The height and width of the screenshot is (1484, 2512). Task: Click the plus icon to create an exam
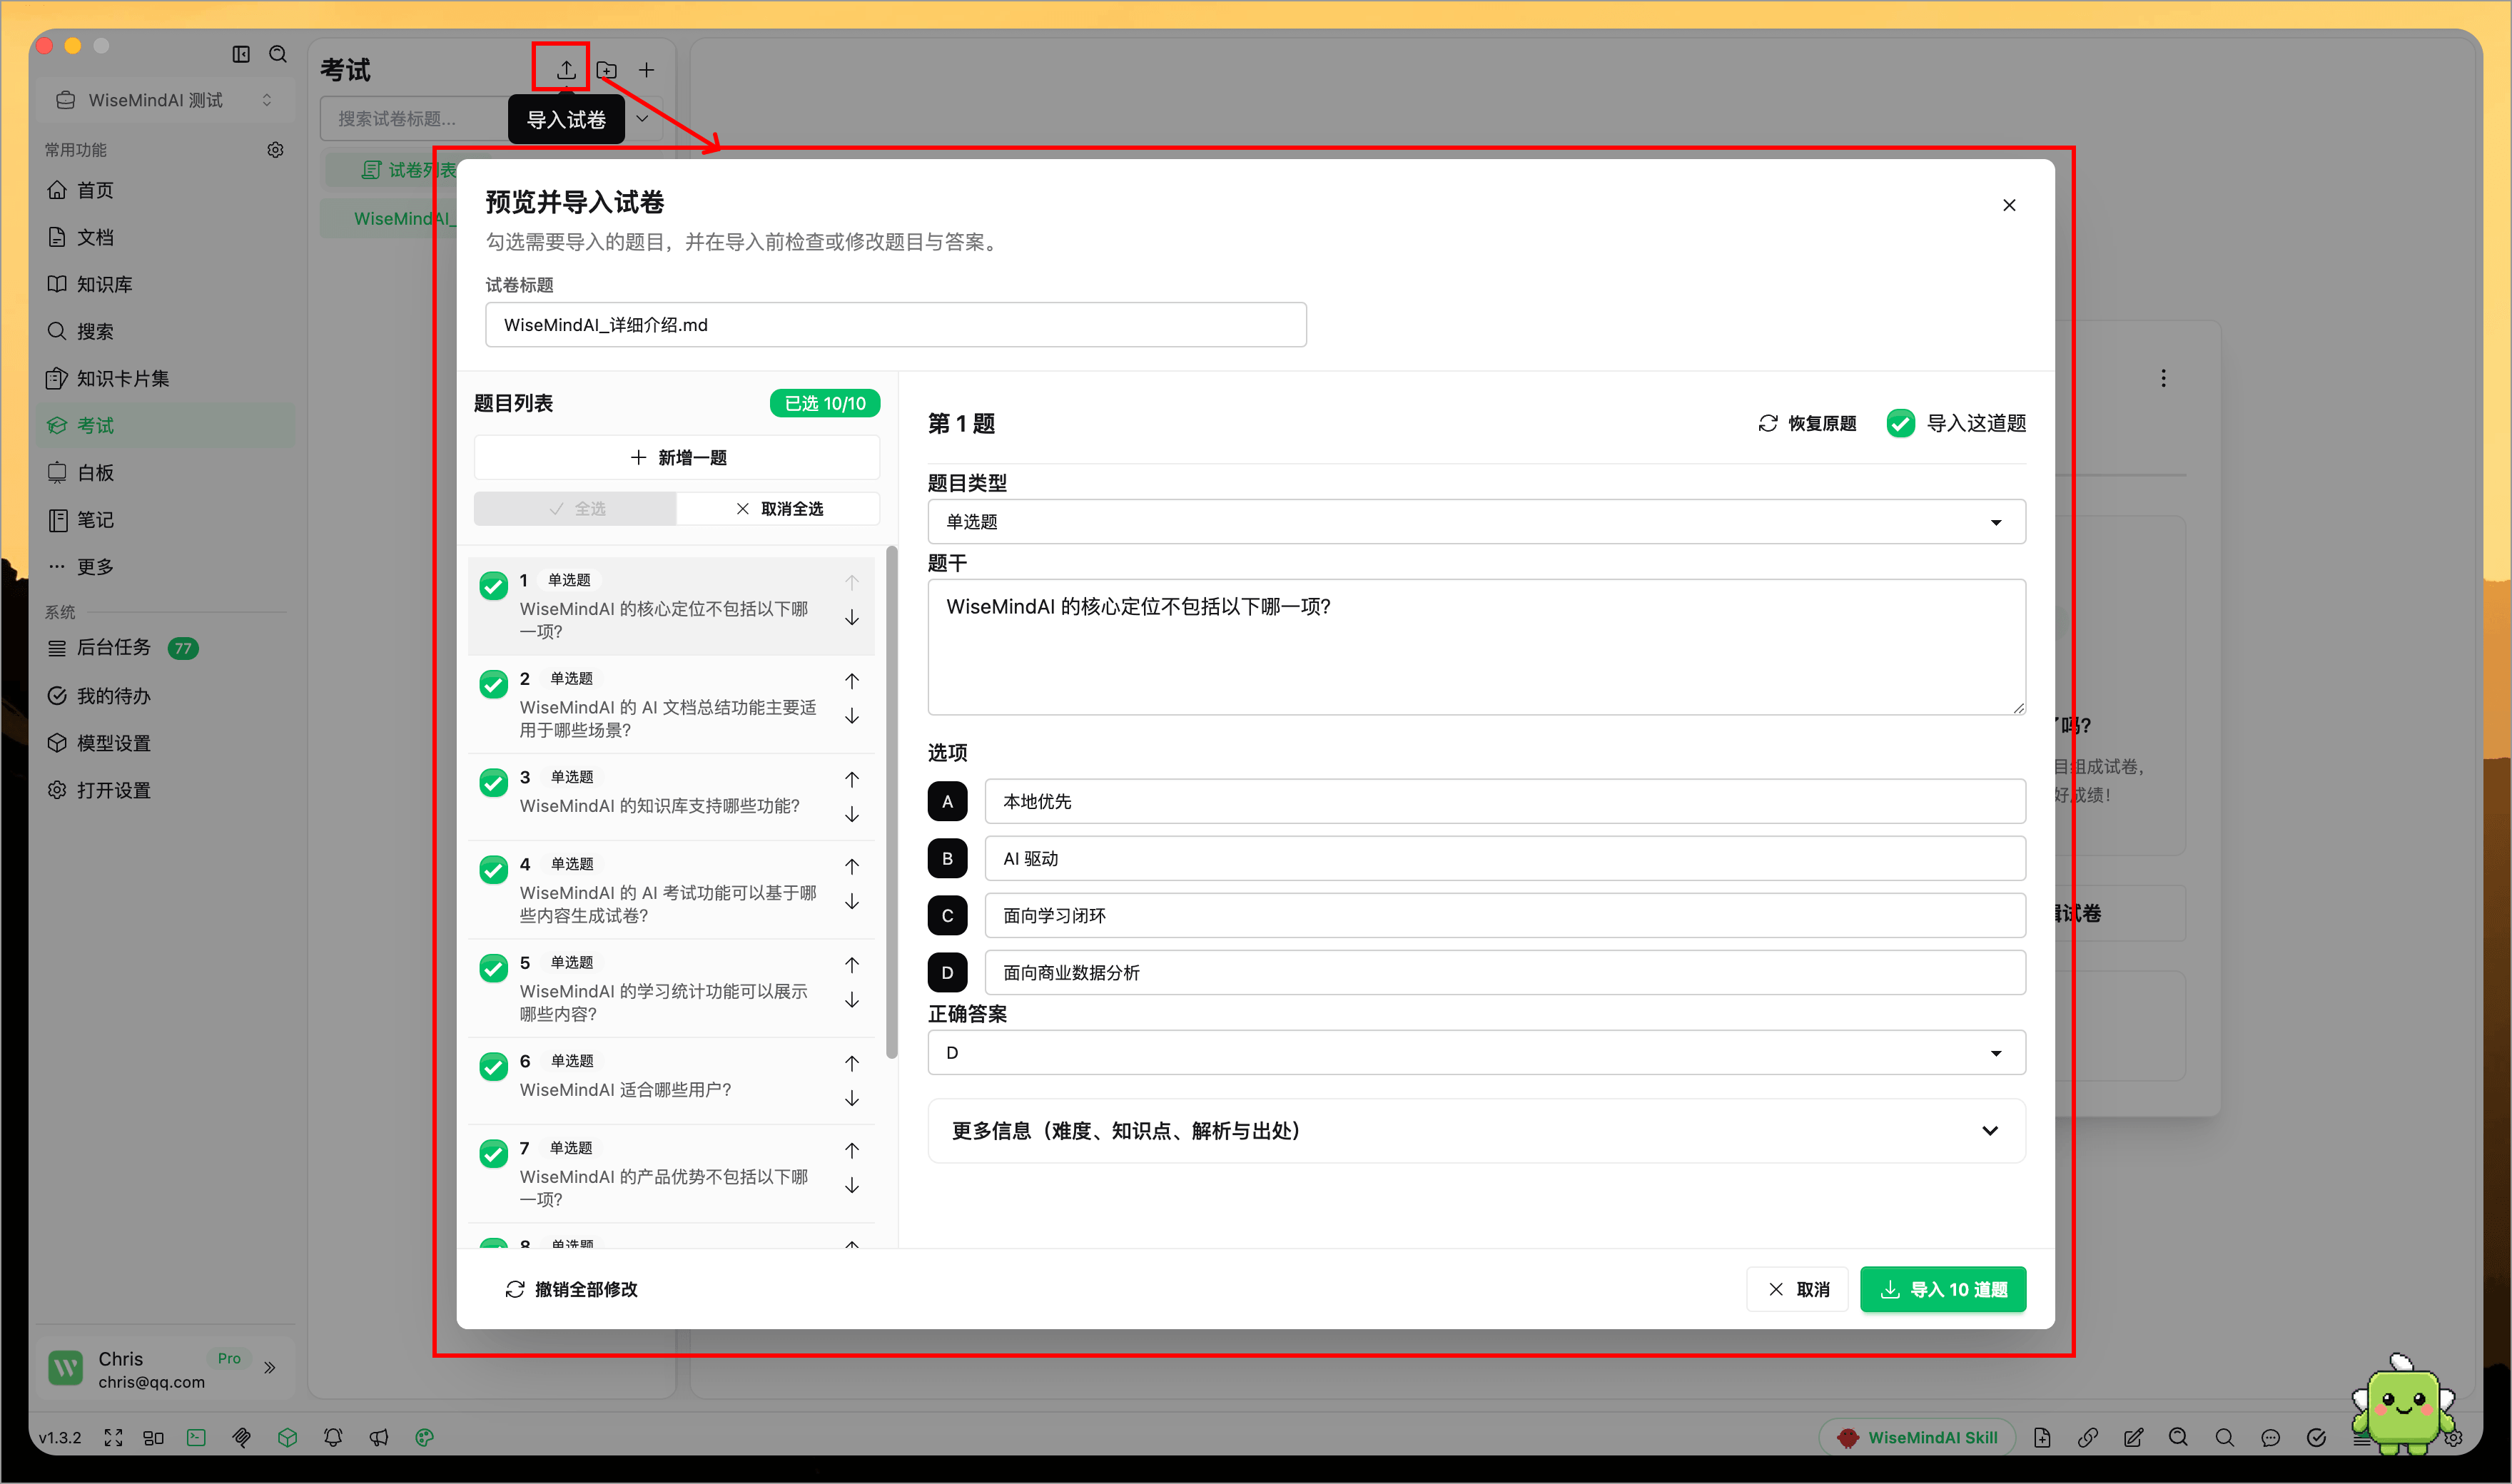[647, 70]
